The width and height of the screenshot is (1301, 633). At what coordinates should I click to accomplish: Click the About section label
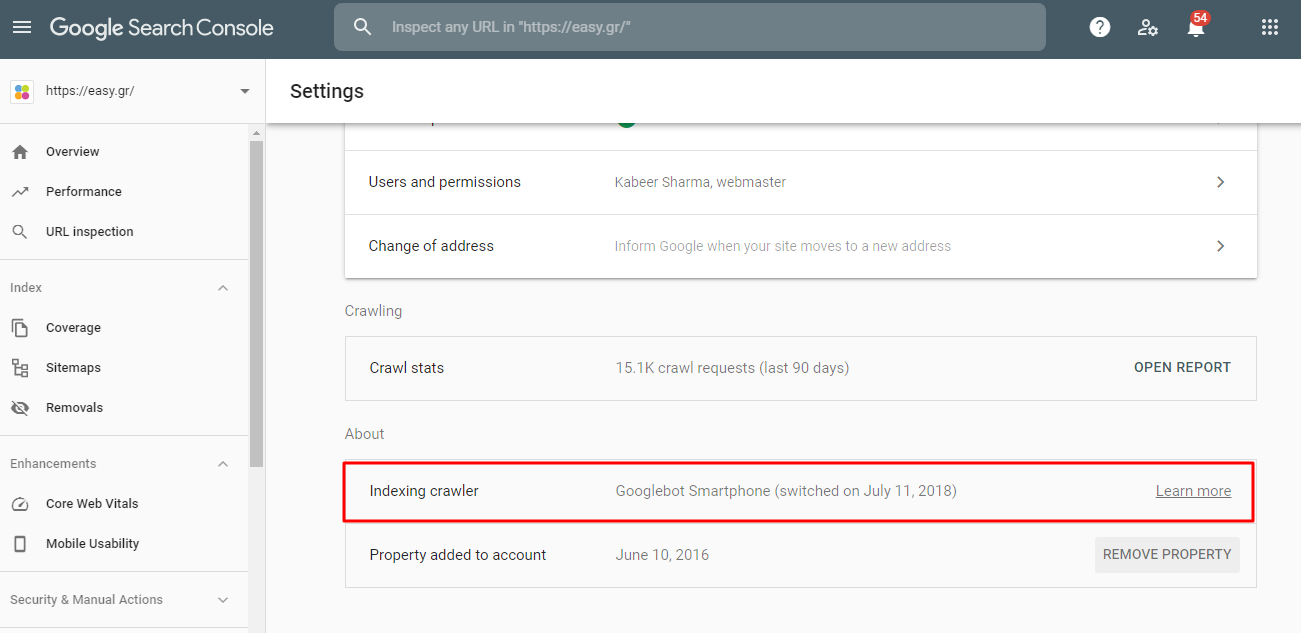pos(364,434)
